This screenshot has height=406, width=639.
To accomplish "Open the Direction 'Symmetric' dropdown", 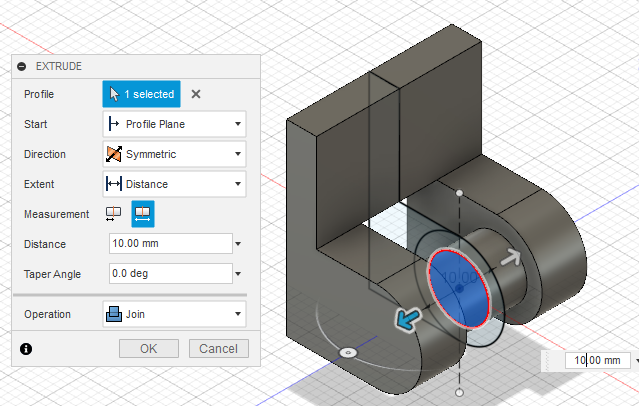I will 174,154.
